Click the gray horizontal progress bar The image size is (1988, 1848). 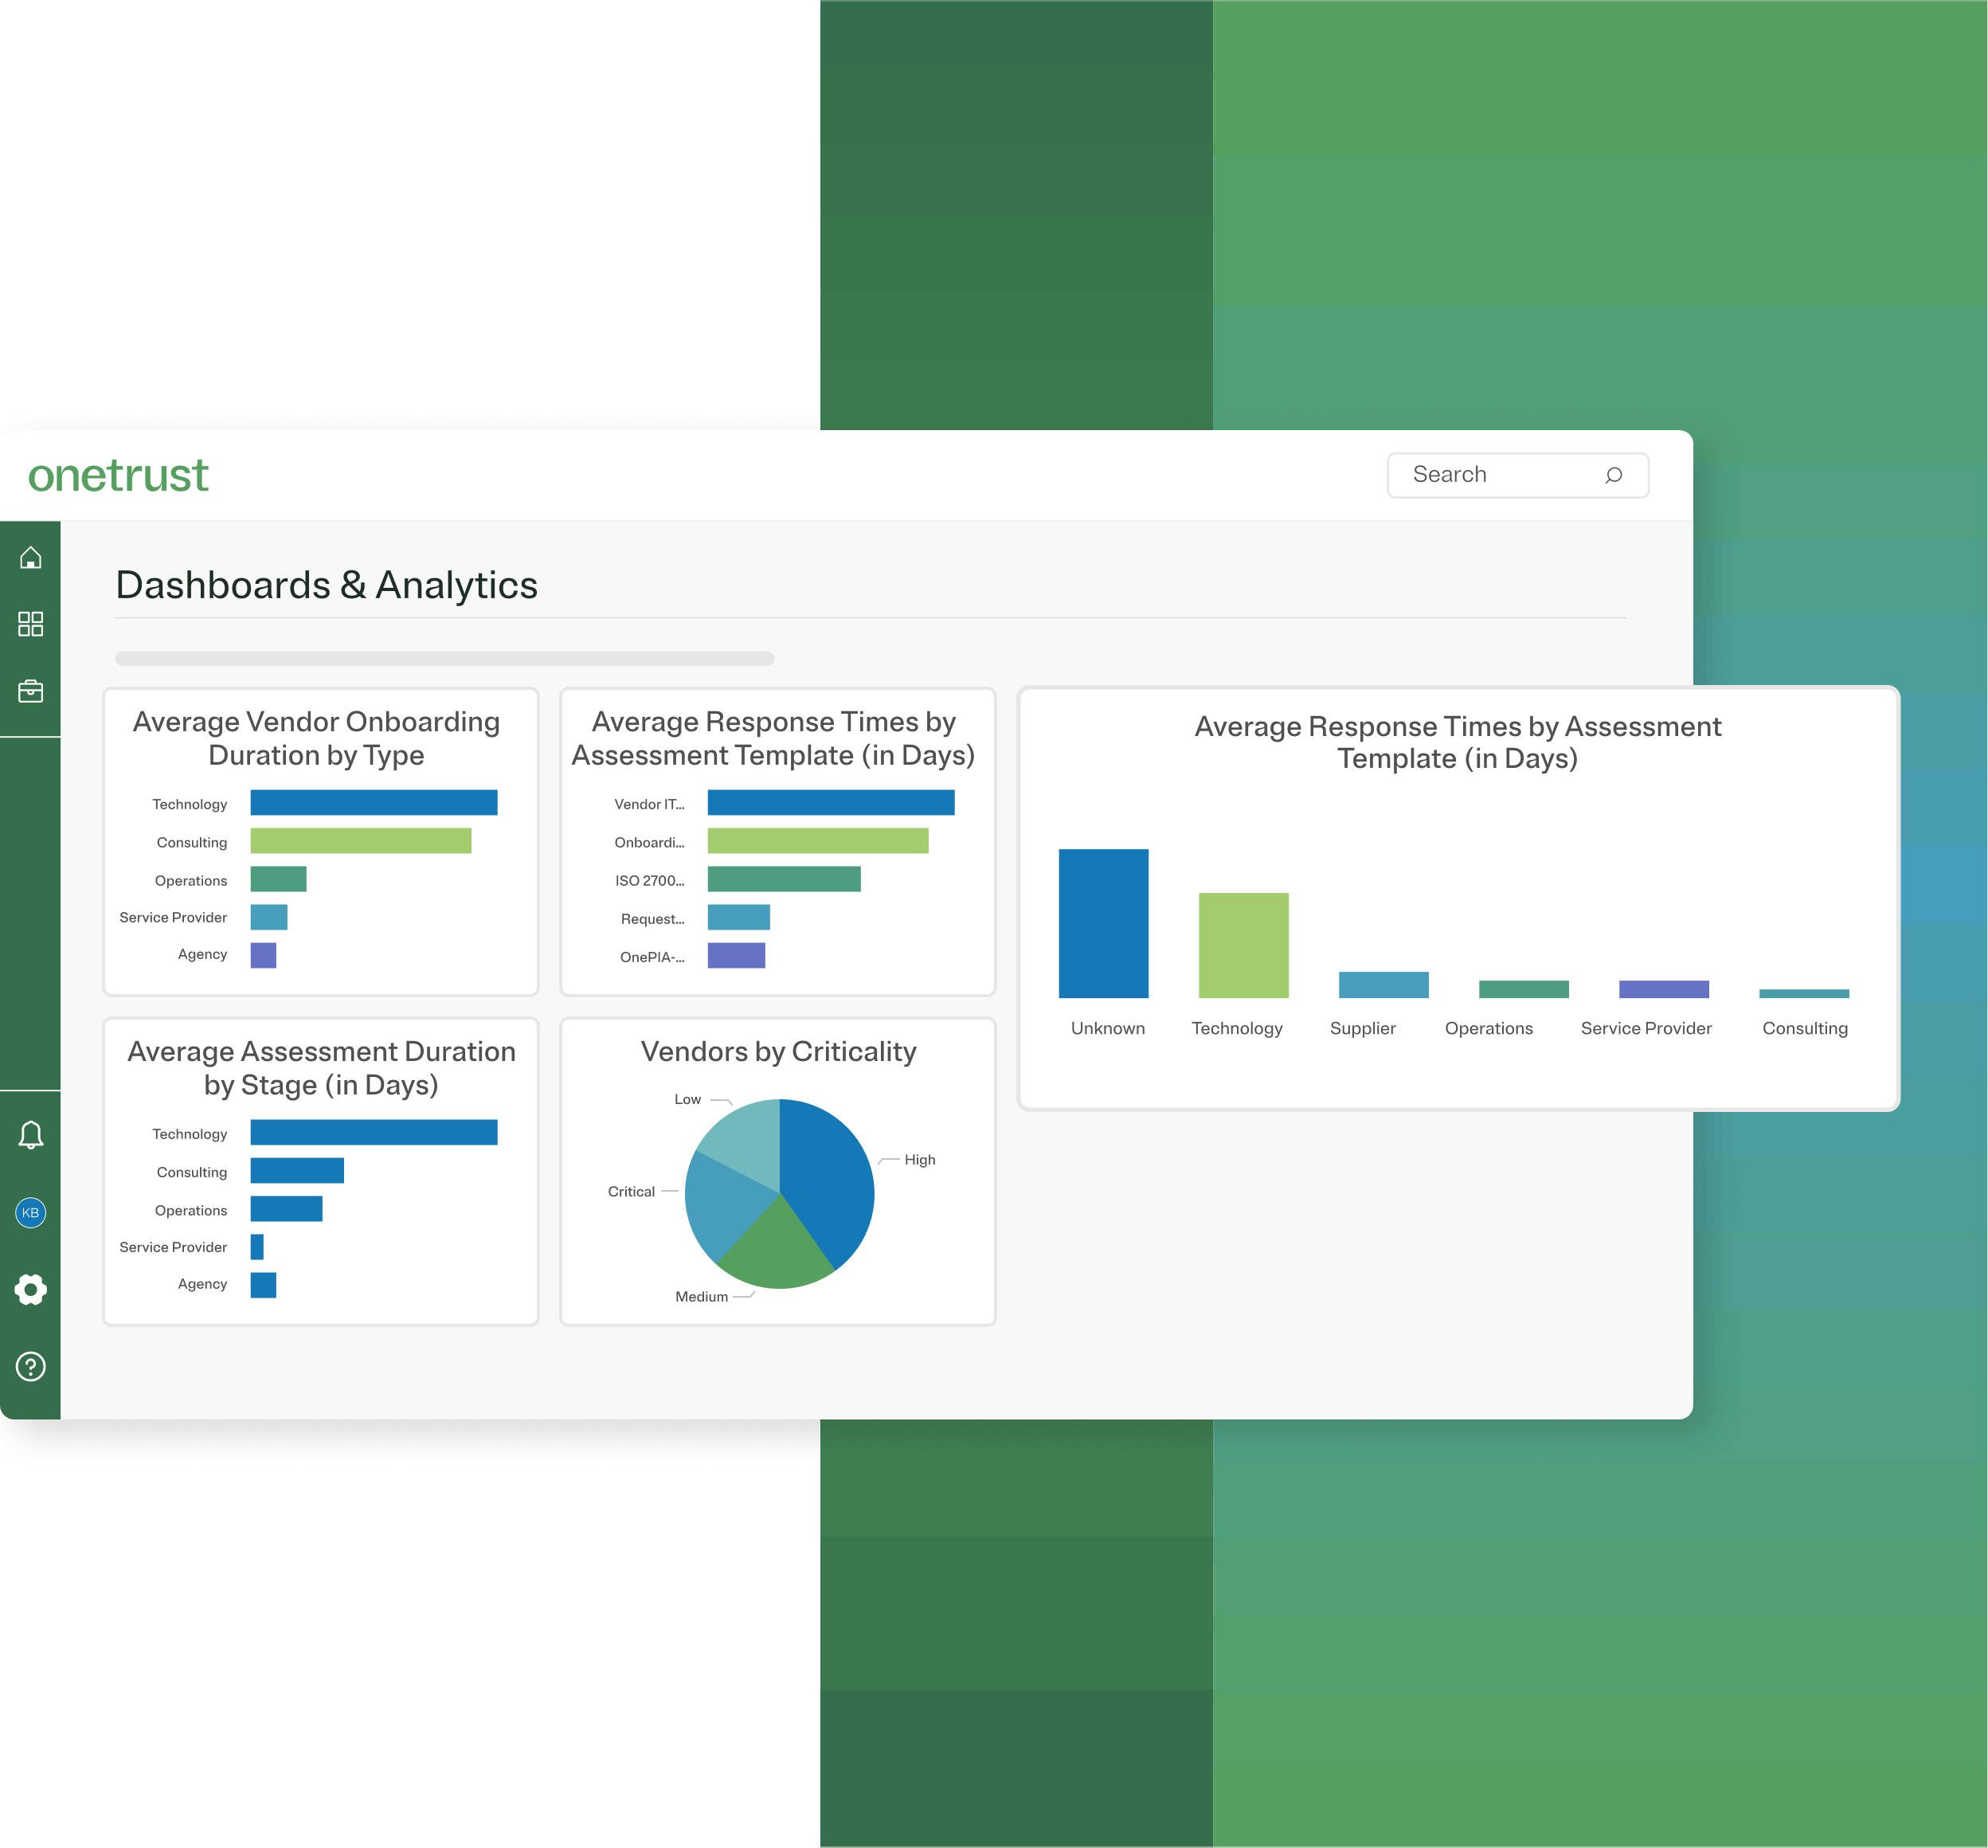click(444, 659)
